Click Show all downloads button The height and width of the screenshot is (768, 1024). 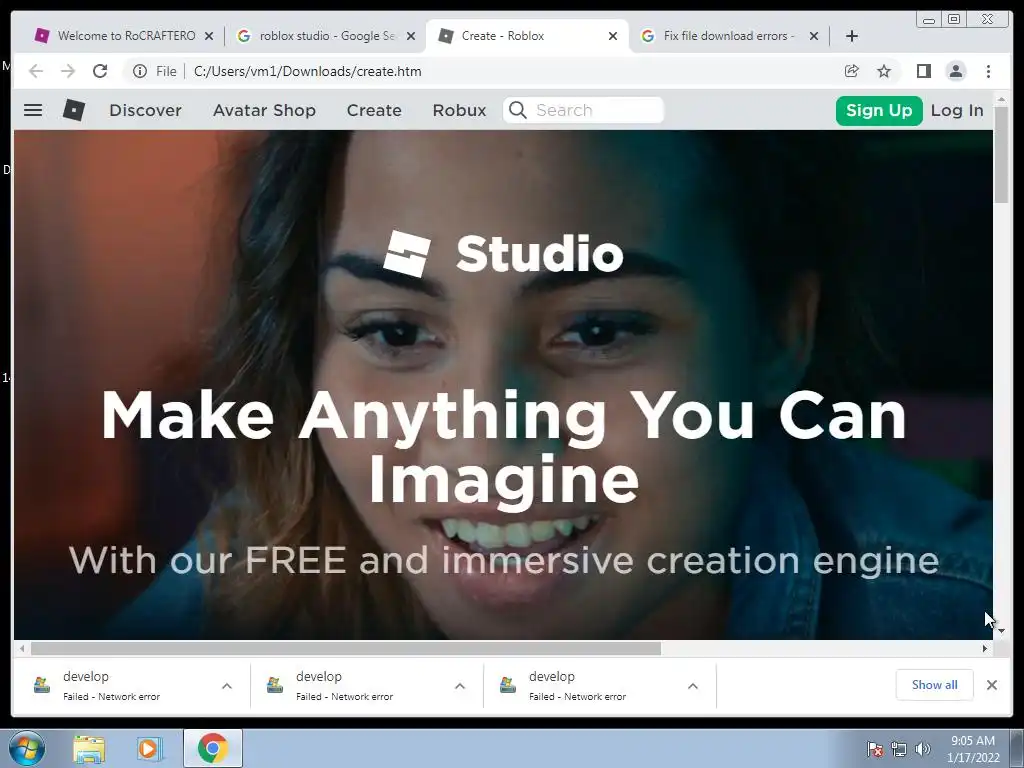point(935,684)
